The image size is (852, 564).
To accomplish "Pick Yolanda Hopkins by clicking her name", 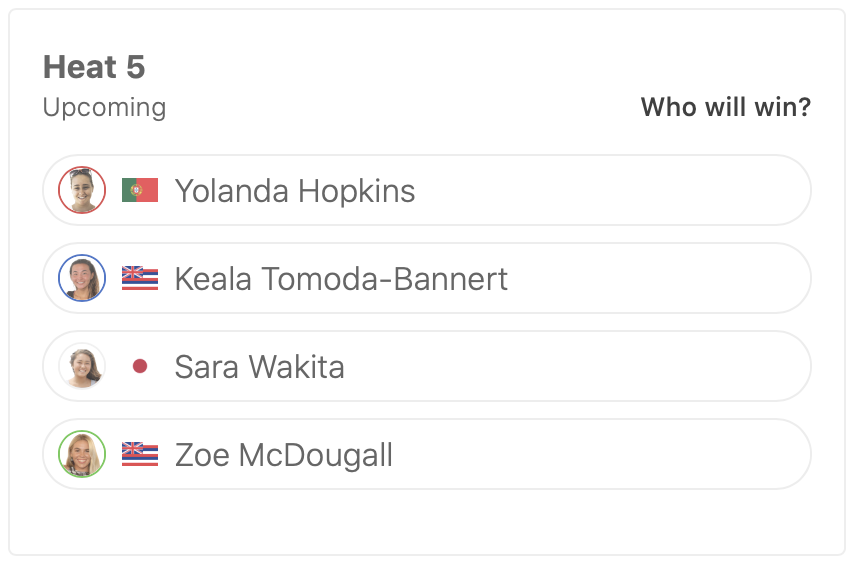I will 295,190.
